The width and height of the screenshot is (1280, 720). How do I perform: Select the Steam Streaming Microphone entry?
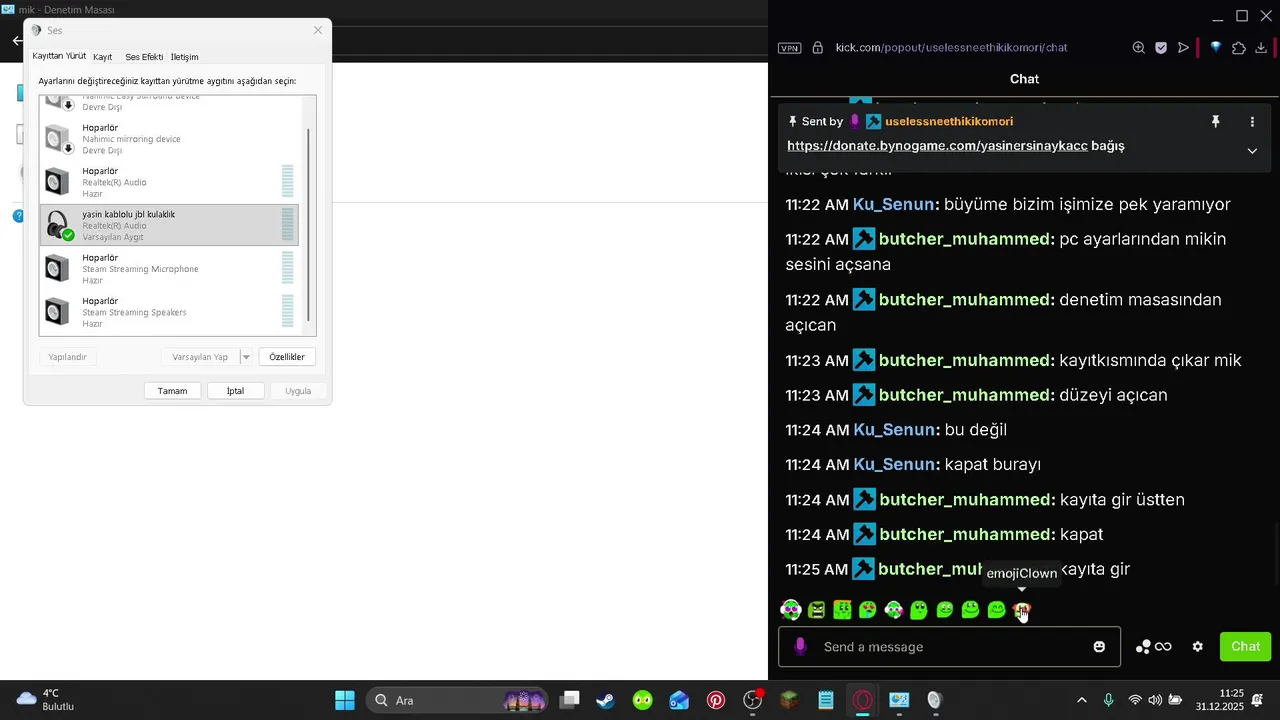[x=169, y=269]
